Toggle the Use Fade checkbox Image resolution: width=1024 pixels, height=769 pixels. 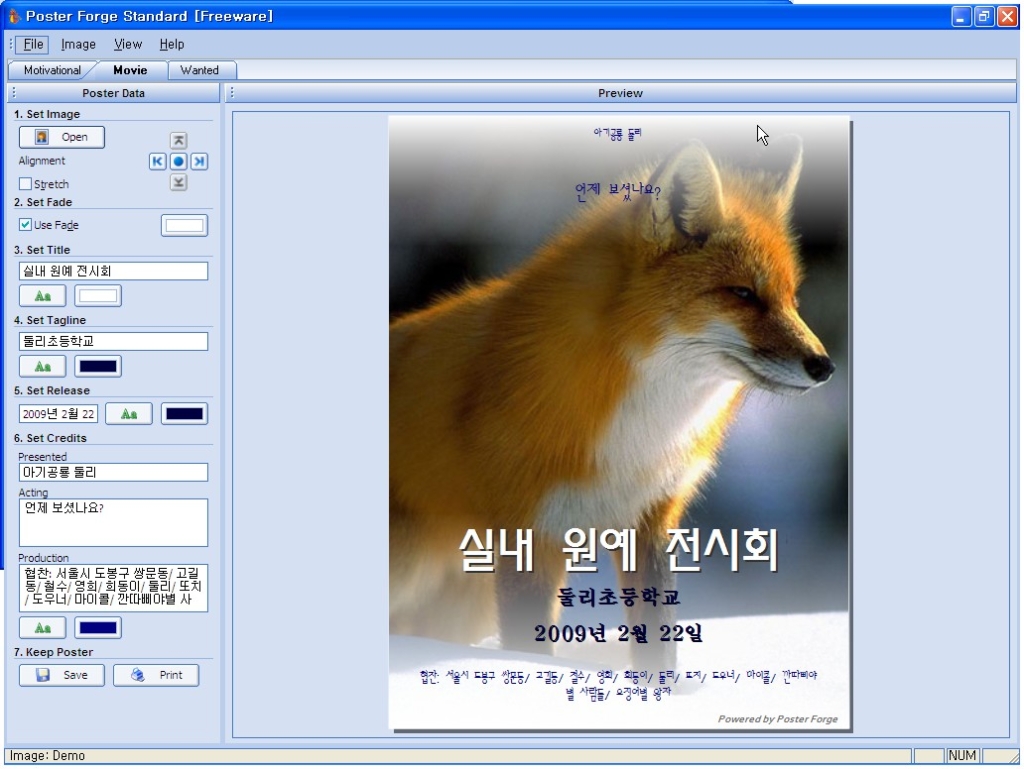25,225
